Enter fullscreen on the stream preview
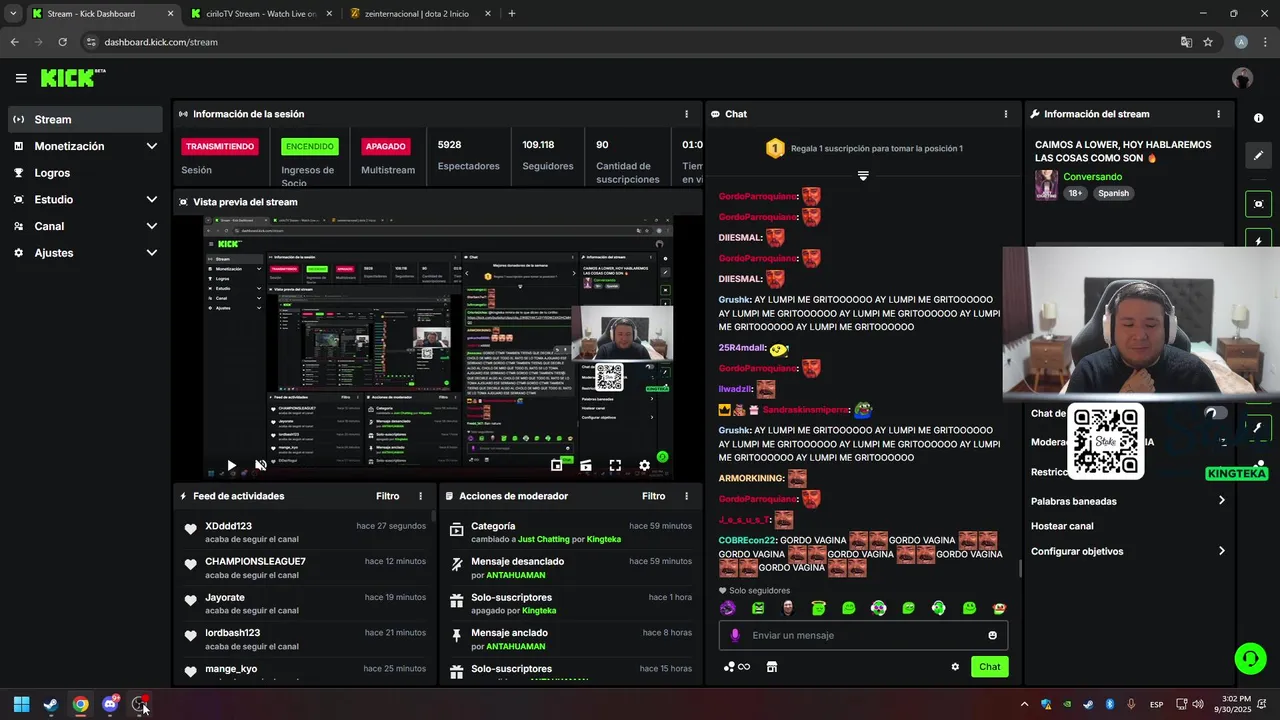The image size is (1280, 720). click(x=615, y=465)
